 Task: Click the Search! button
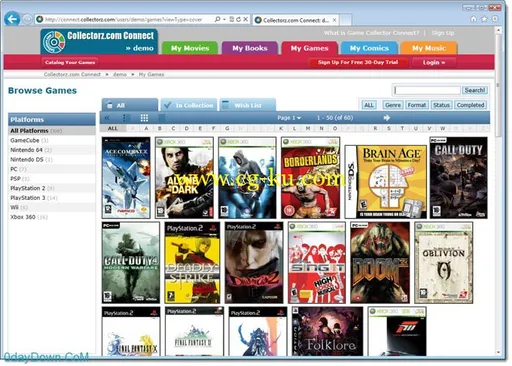[475, 90]
